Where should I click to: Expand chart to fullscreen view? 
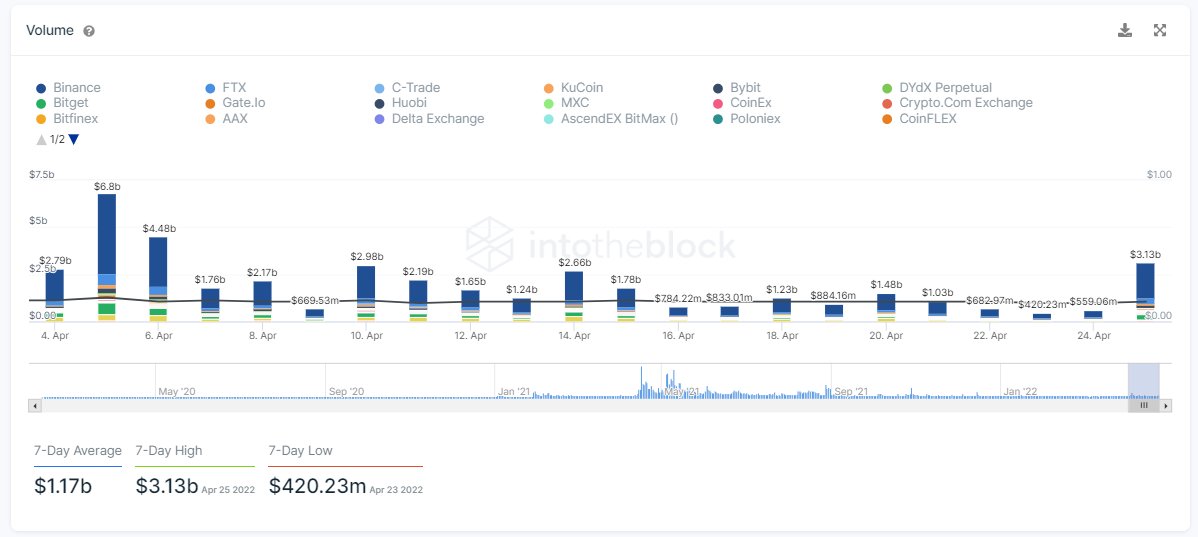click(x=1160, y=31)
